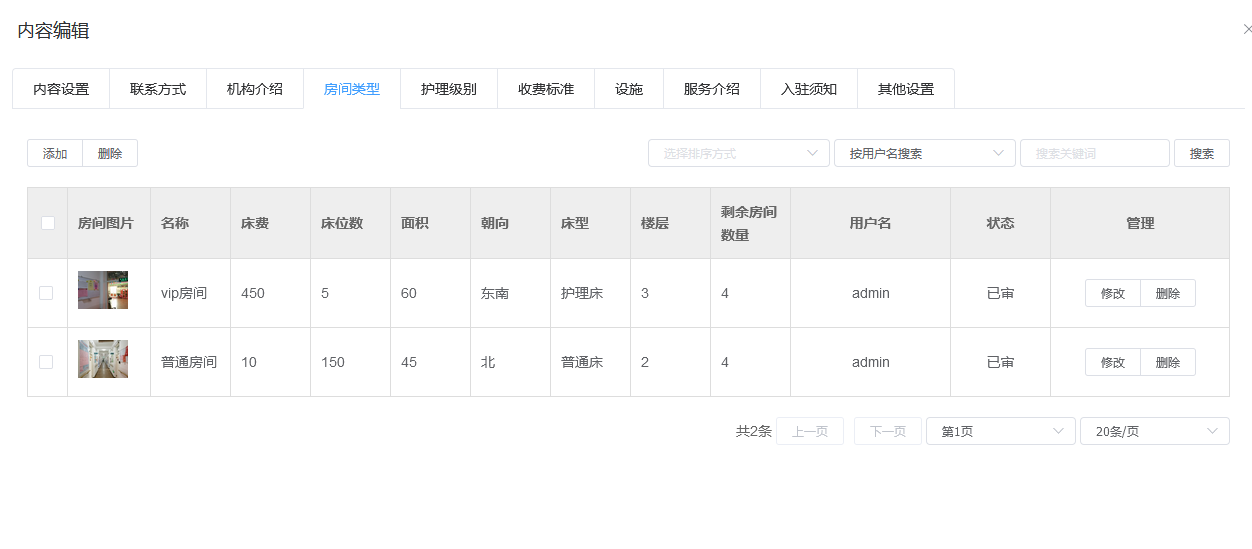1252x549 pixels.
Task: Open the 第1页 page selector dropdown
Action: point(1001,431)
